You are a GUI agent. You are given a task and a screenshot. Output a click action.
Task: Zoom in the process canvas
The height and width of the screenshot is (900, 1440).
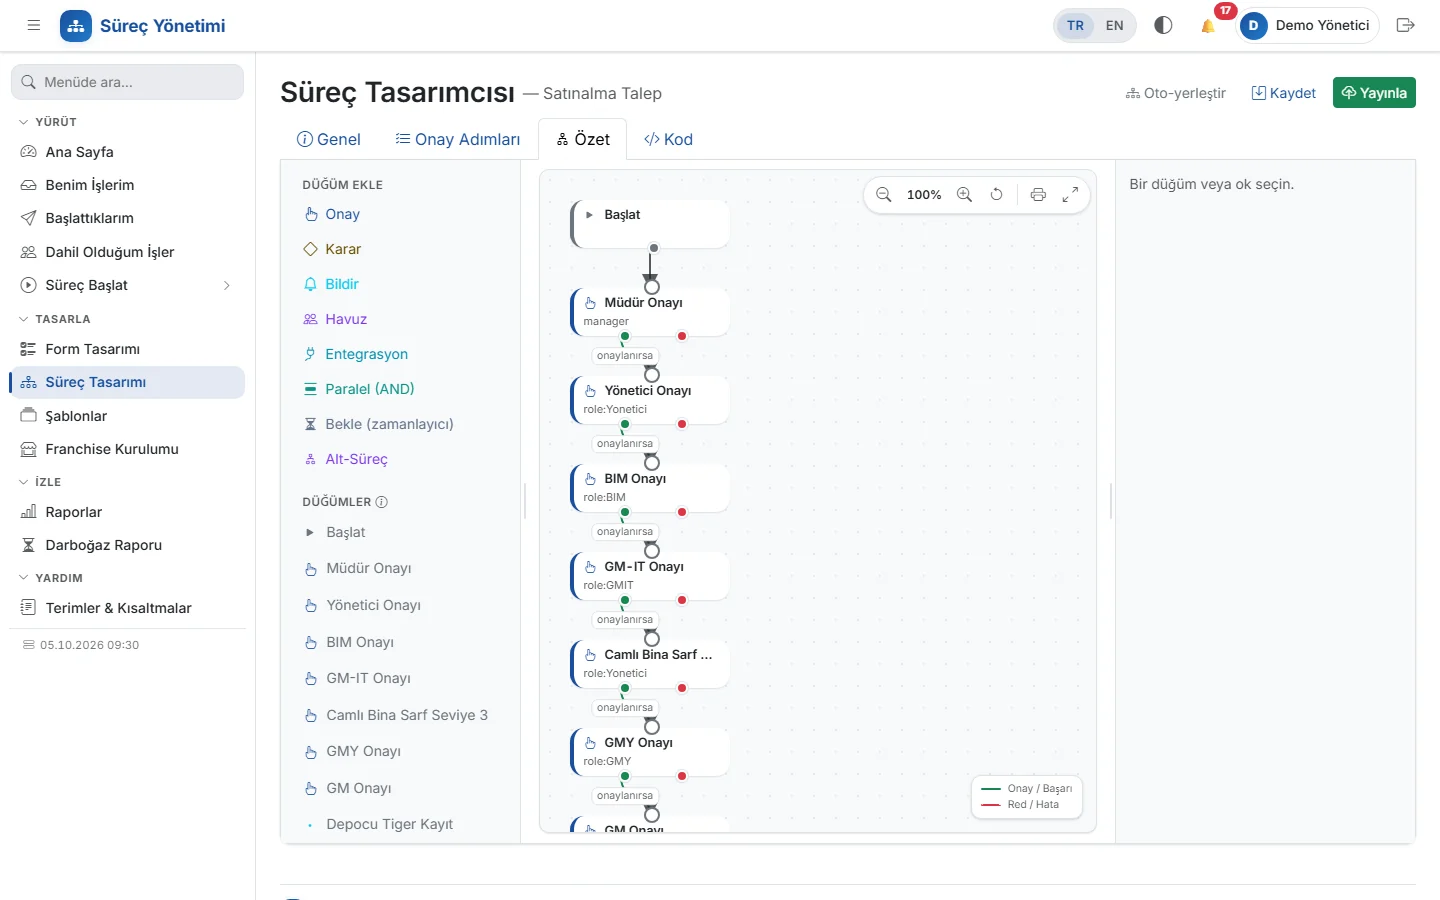point(964,195)
